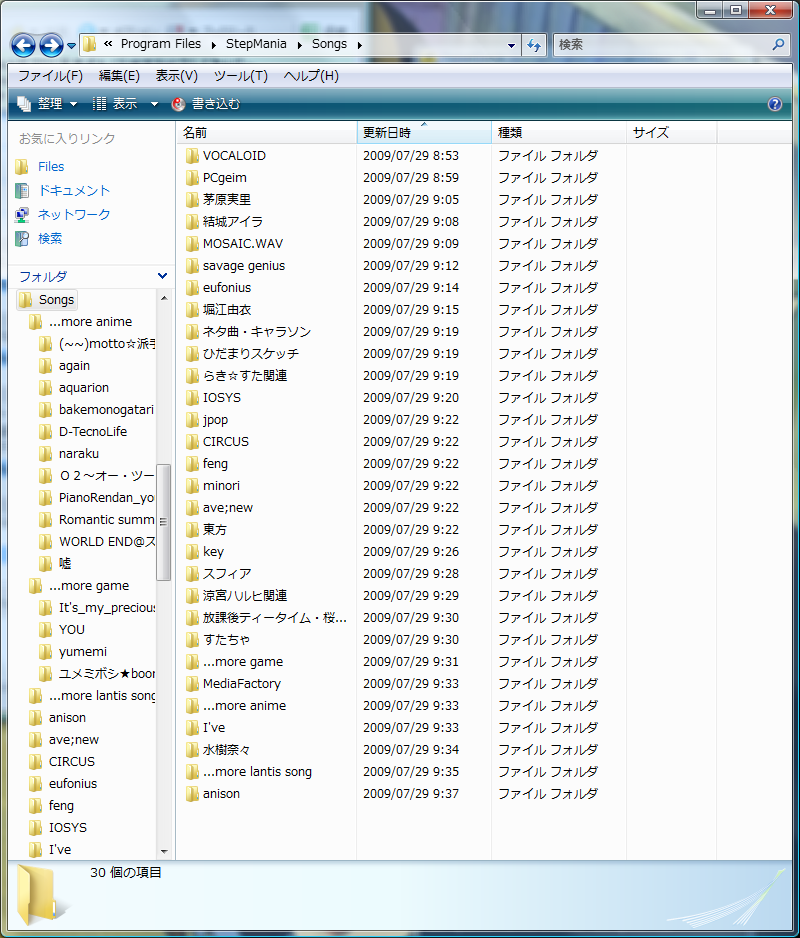Select the MediaFactory folder icon
This screenshot has width=800, height=938.
pos(191,684)
